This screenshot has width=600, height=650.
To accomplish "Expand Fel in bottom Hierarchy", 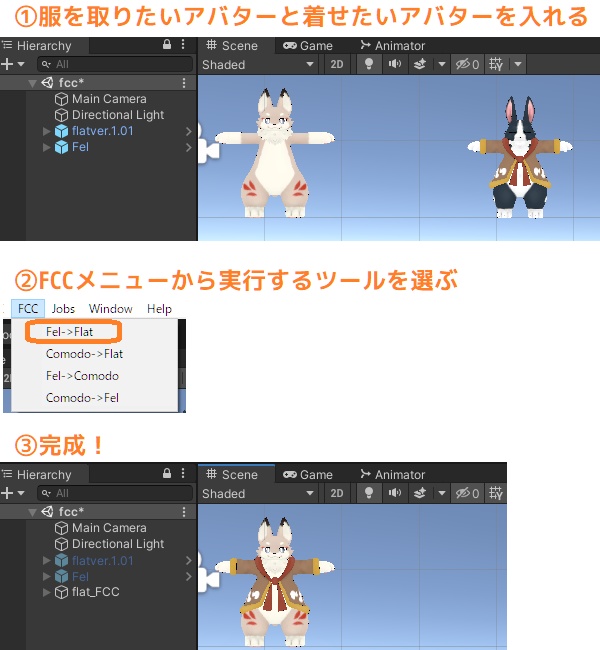I will (x=46, y=577).
